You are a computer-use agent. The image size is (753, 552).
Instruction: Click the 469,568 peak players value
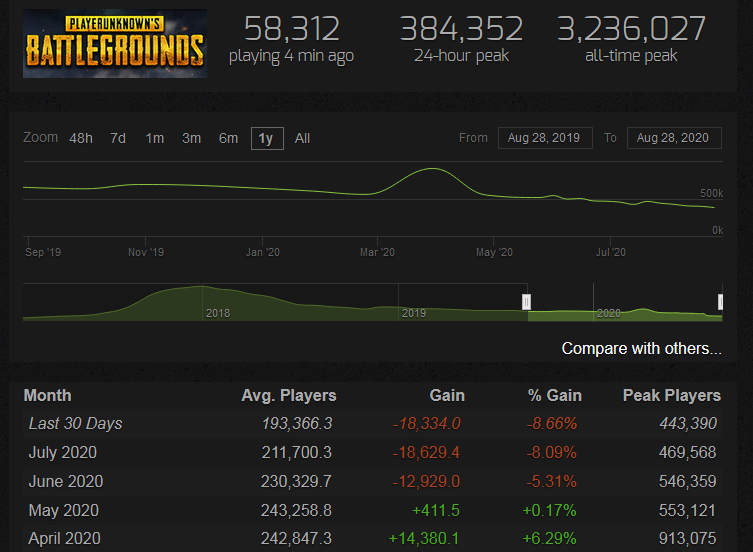[688, 453]
